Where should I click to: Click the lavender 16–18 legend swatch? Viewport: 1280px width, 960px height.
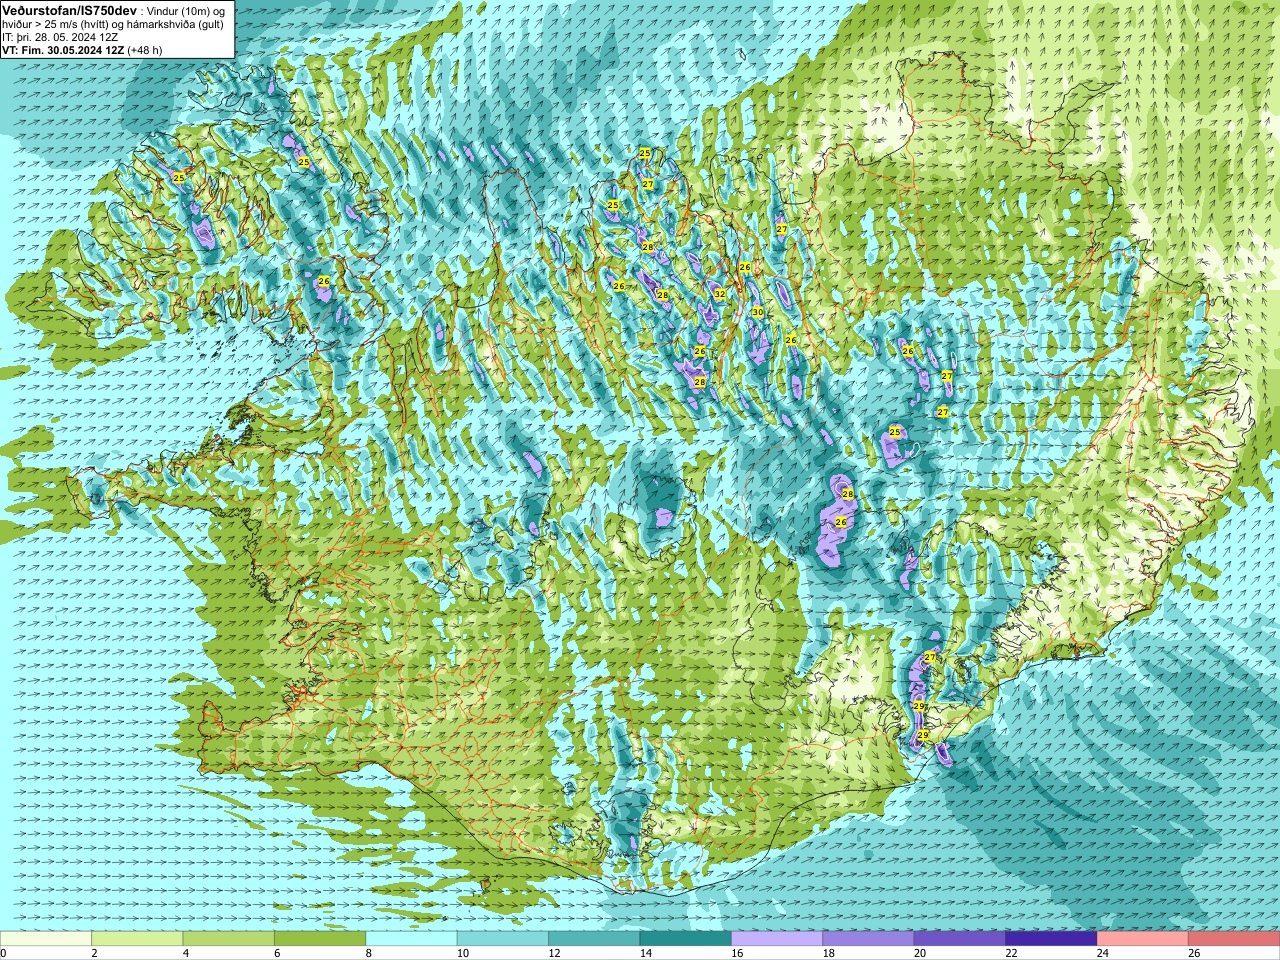[777, 939]
